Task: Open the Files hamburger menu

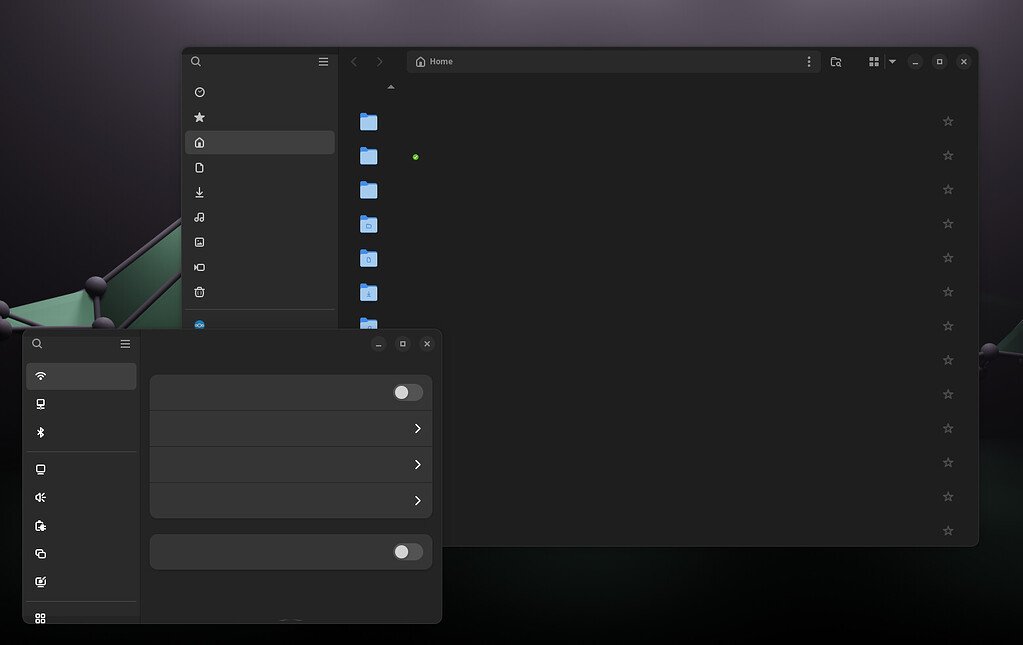Action: (x=323, y=61)
